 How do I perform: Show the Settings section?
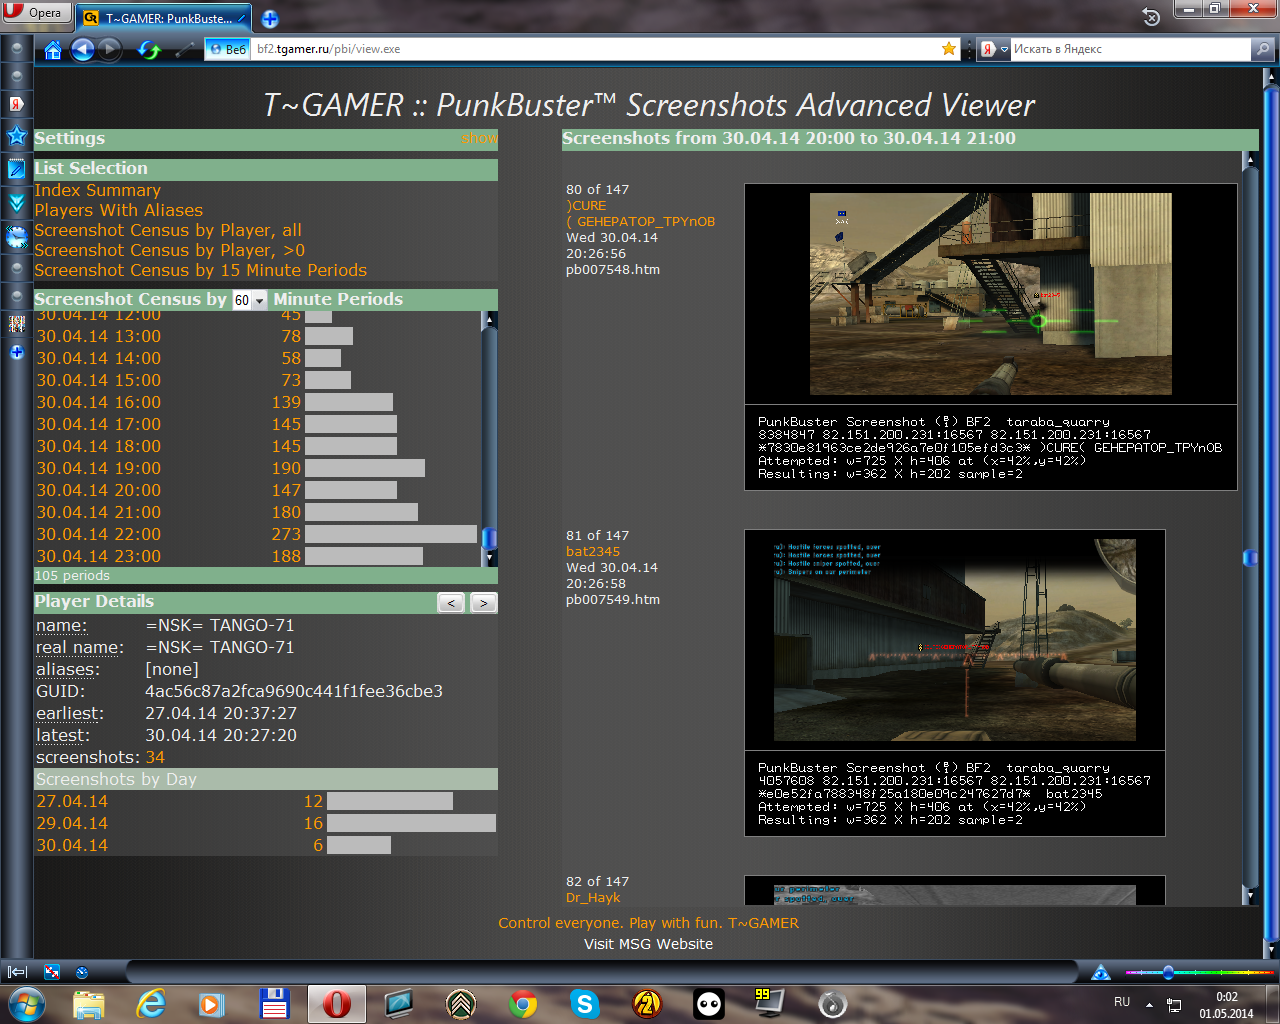click(x=478, y=139)
